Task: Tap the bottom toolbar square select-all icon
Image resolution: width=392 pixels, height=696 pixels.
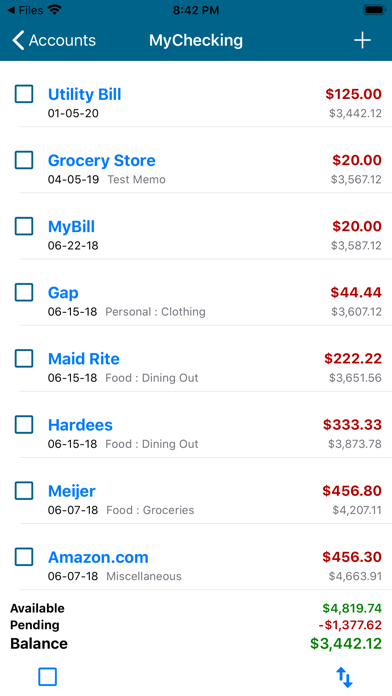Action: pos(48,677)
